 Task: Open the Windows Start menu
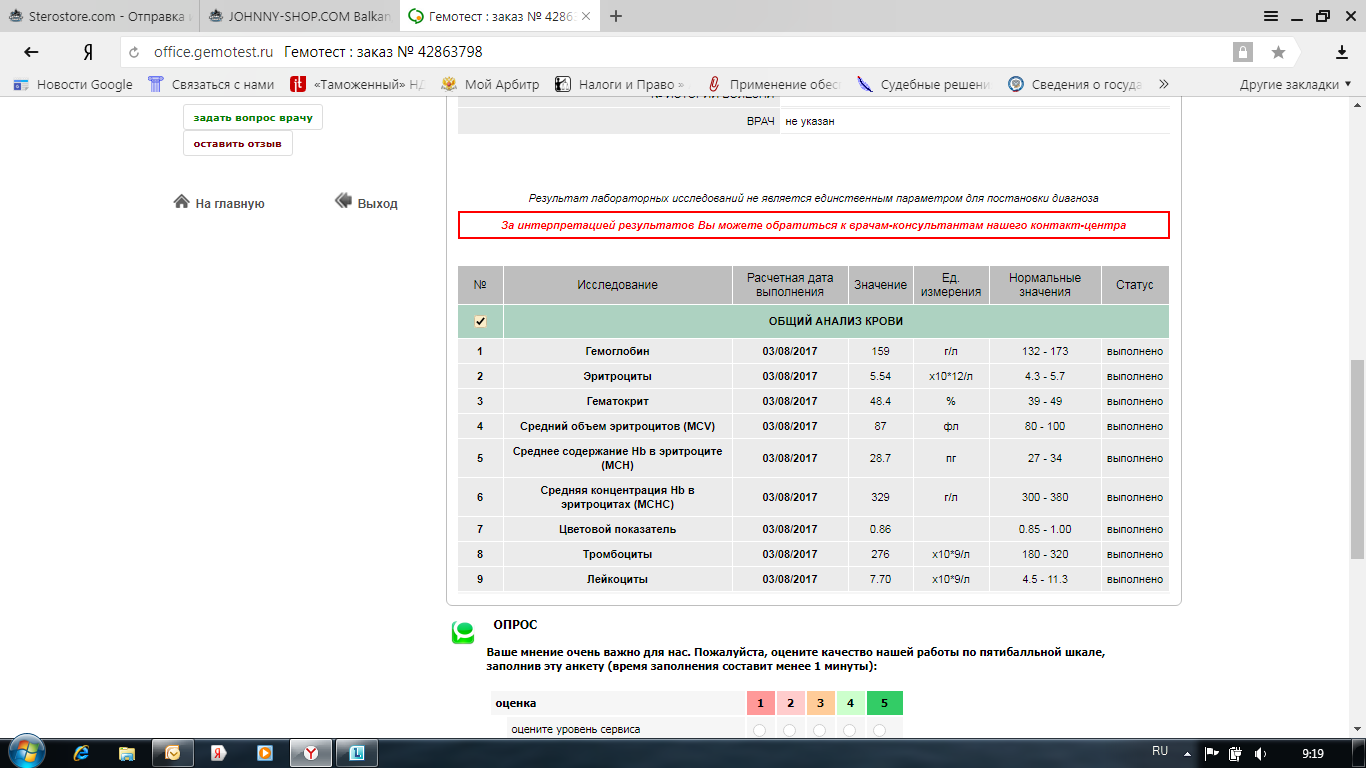26,752
